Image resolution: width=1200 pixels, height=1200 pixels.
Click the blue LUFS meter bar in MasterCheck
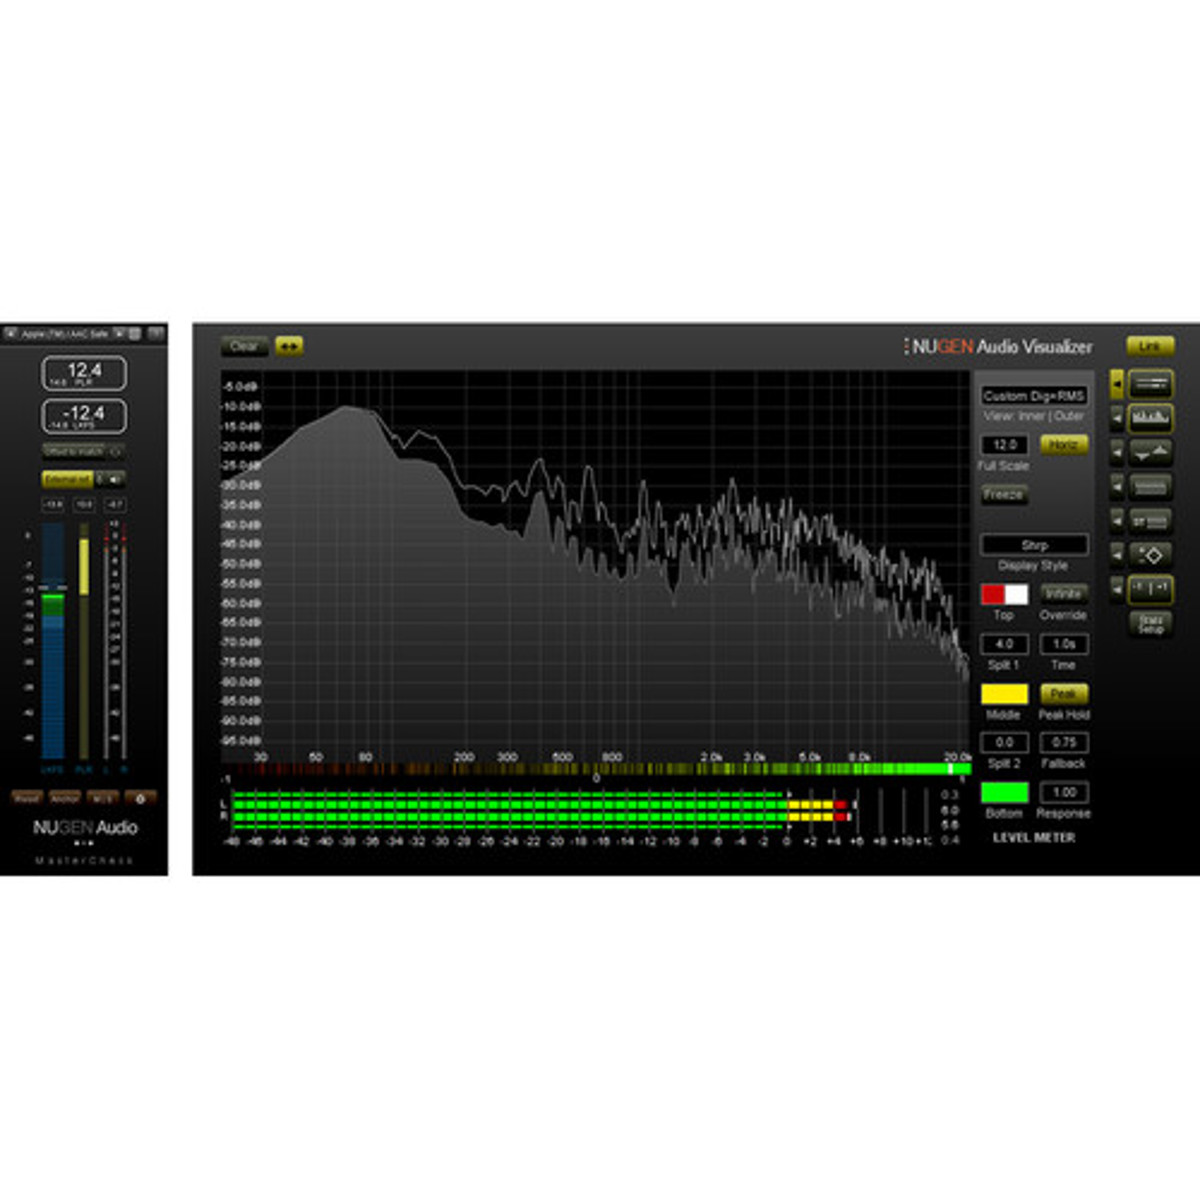click(x=53, y=641)
